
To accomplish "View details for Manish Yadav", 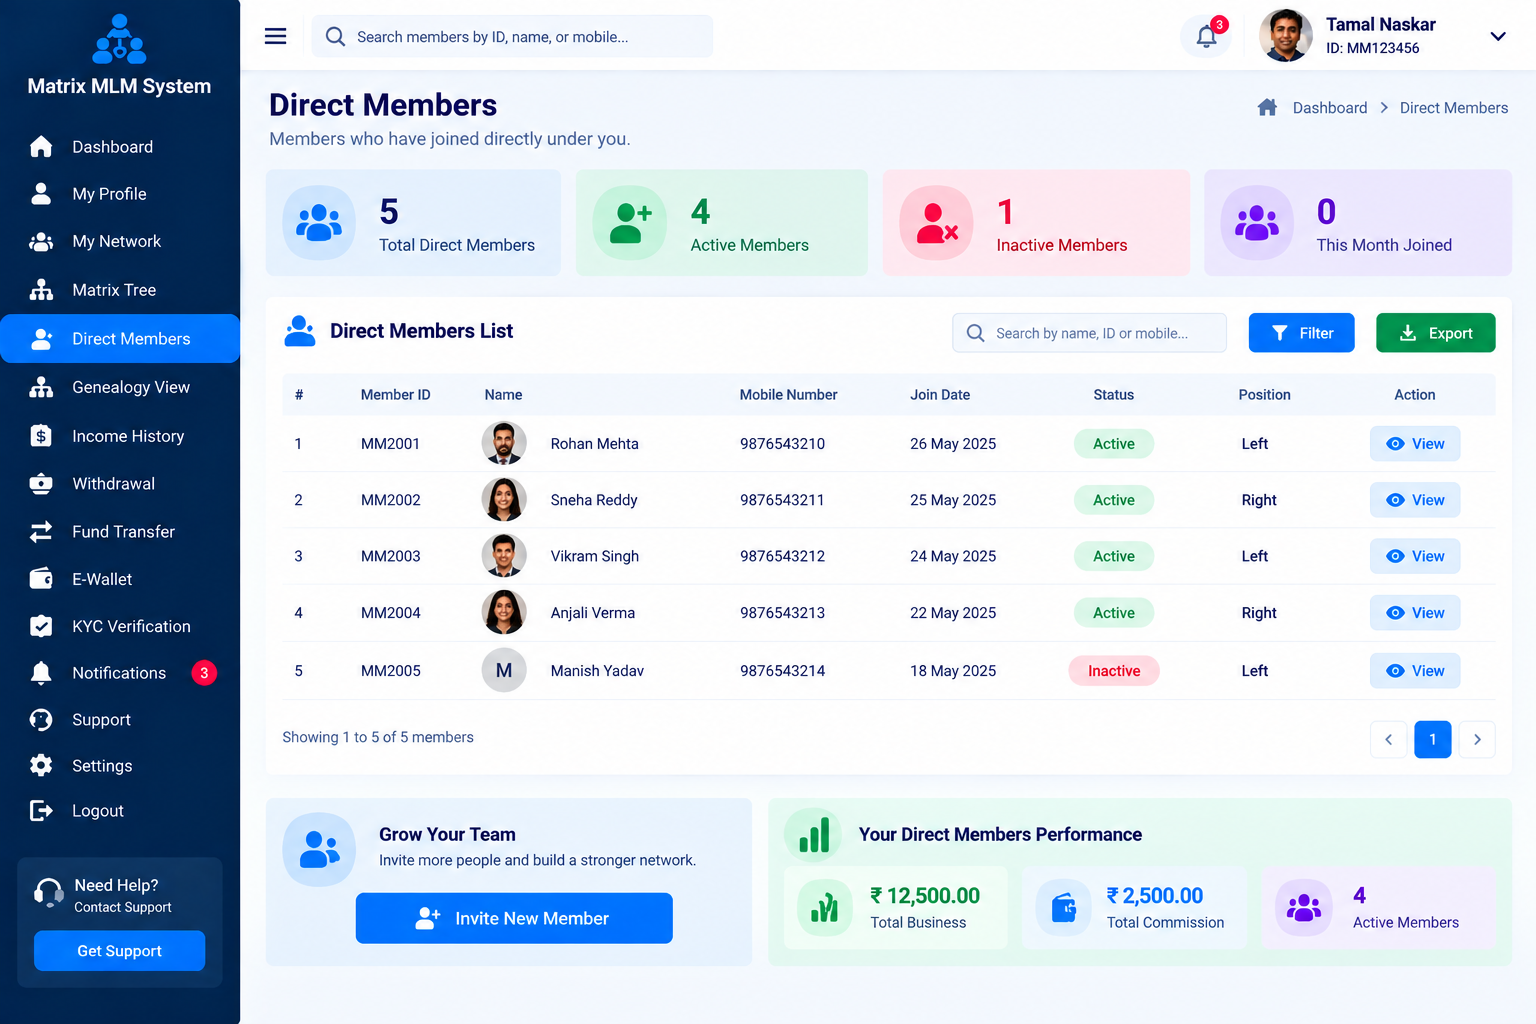I will pos(1415,671).
